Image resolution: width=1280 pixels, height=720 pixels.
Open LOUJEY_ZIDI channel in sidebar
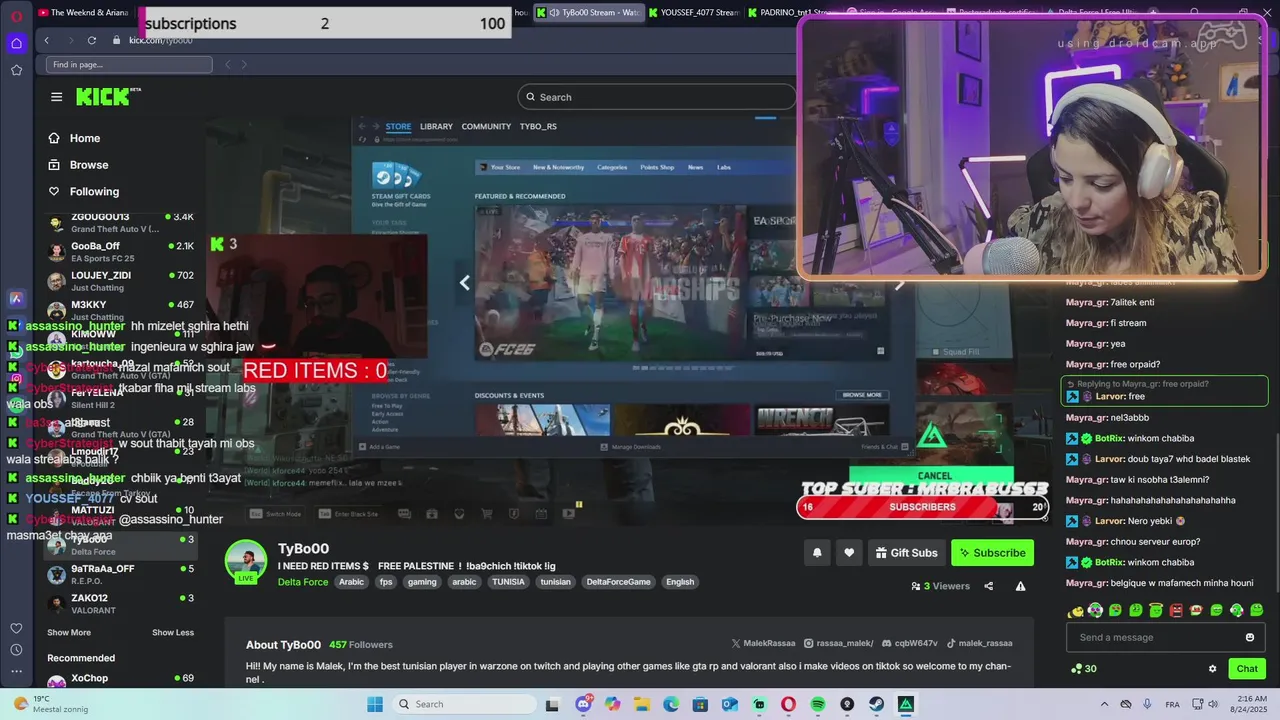[120, 281]
